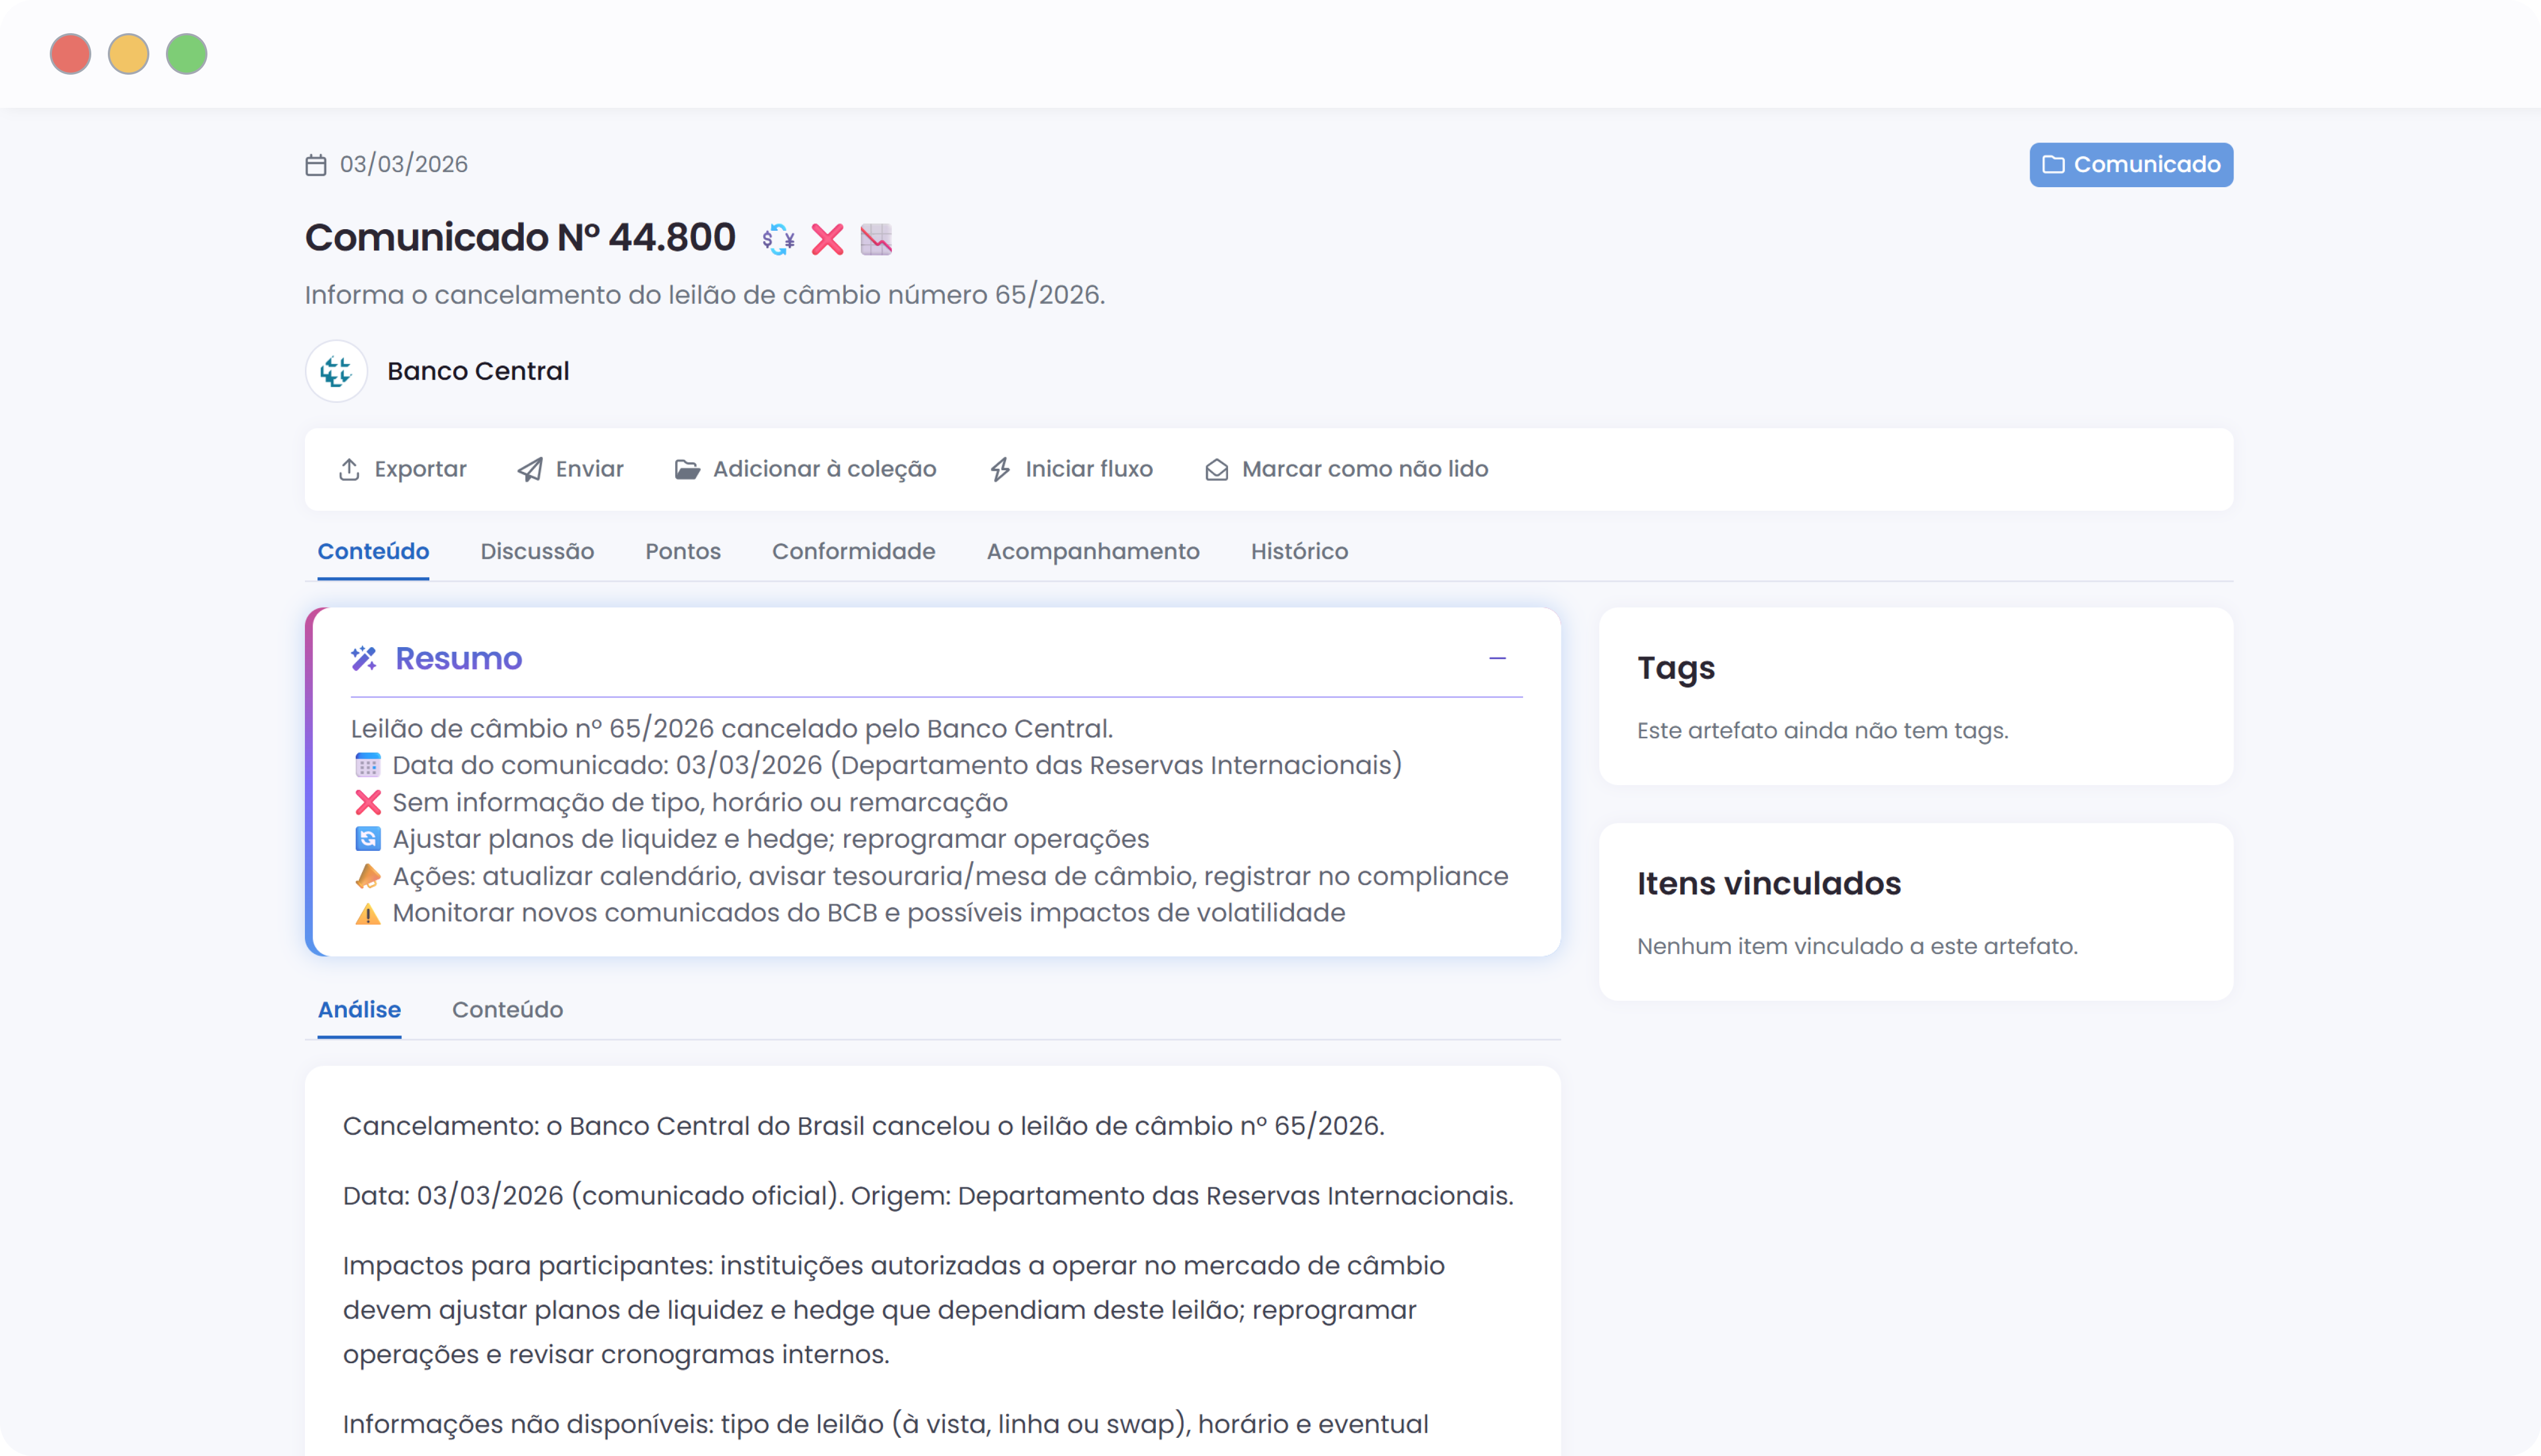2541x1456 pixels.
Task: Switch to the Conformidade tab
Action: click(x=853, y=552)
